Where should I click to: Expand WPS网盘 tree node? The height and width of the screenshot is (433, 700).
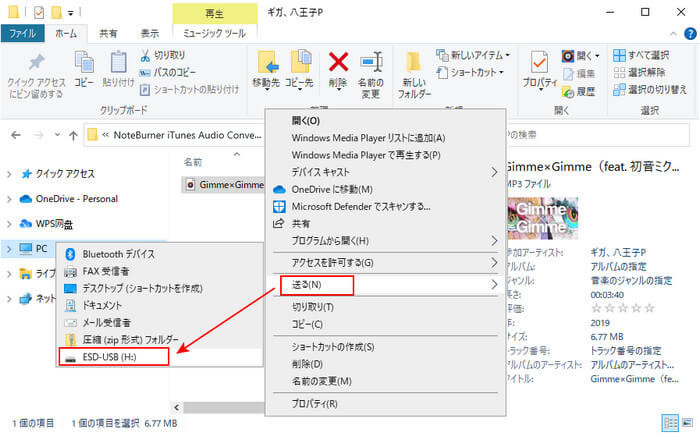click(x=9, y=224)
